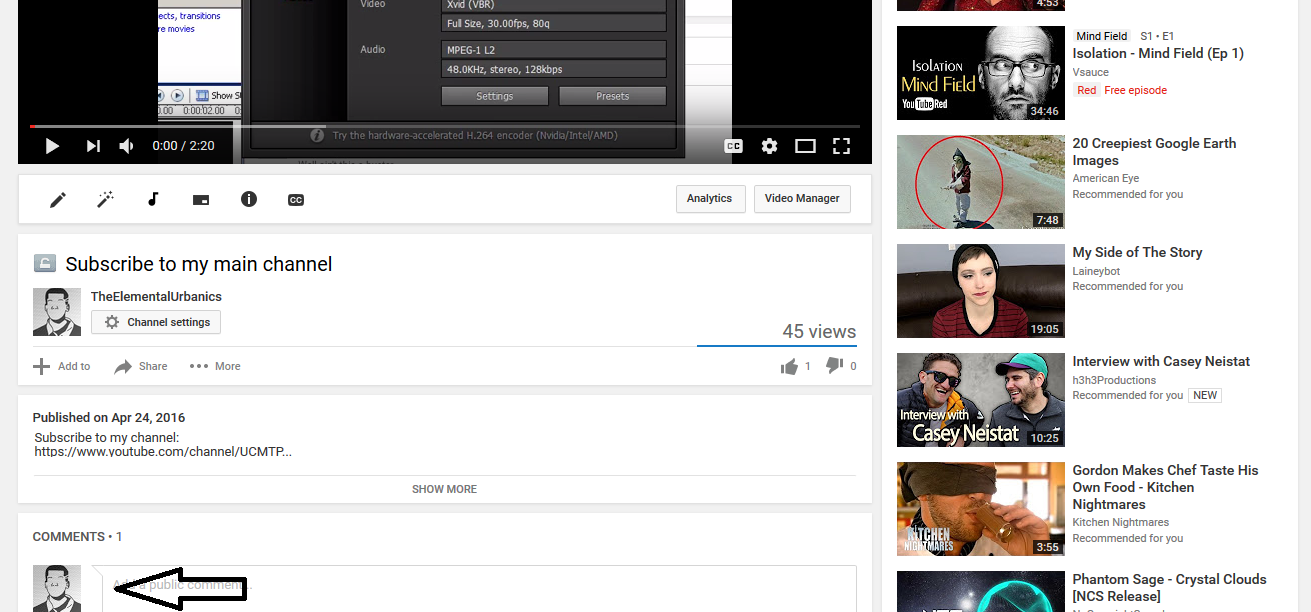Click the Laineybot channel name

pyautogui.click(x=1096, y=270)
